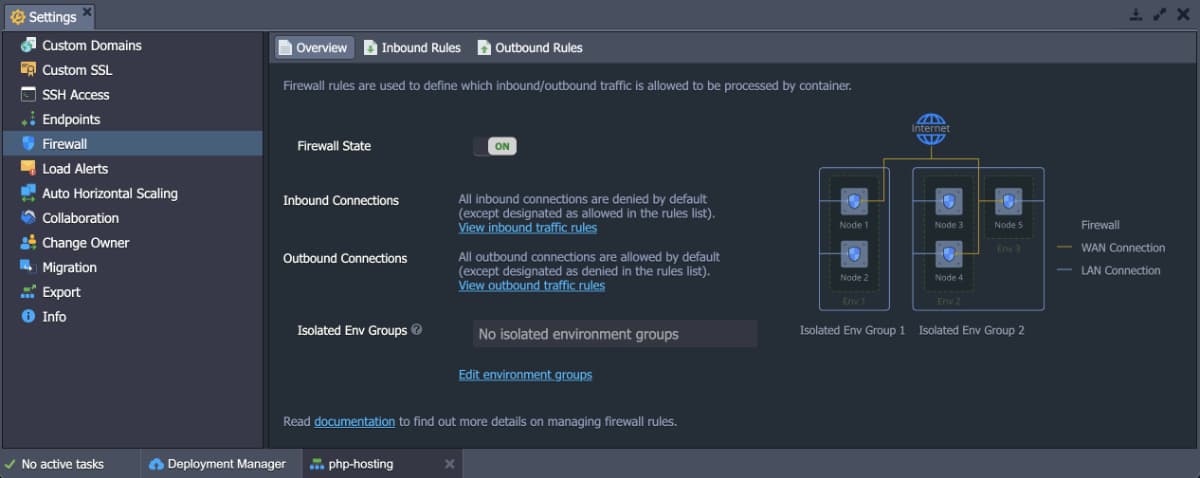1200x478 pixels.
Task: Select the Overview tab
Action: [312, 48]
